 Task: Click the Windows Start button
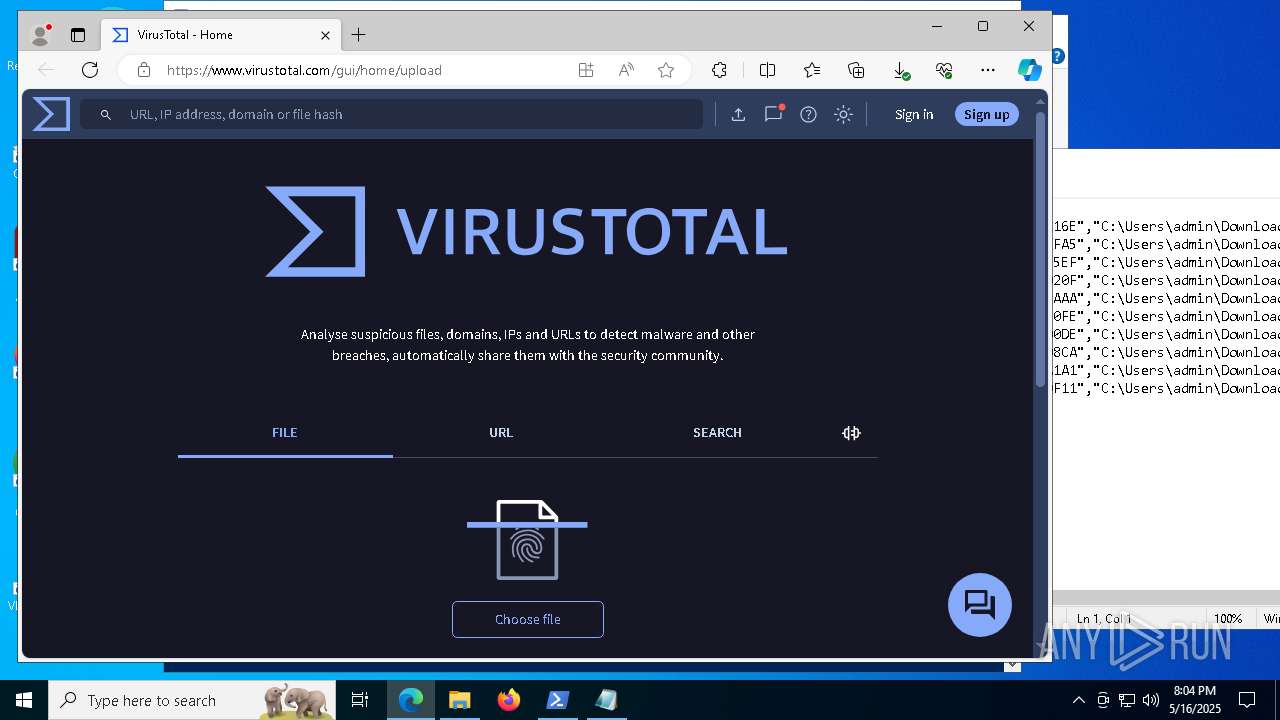coord(24,700)
